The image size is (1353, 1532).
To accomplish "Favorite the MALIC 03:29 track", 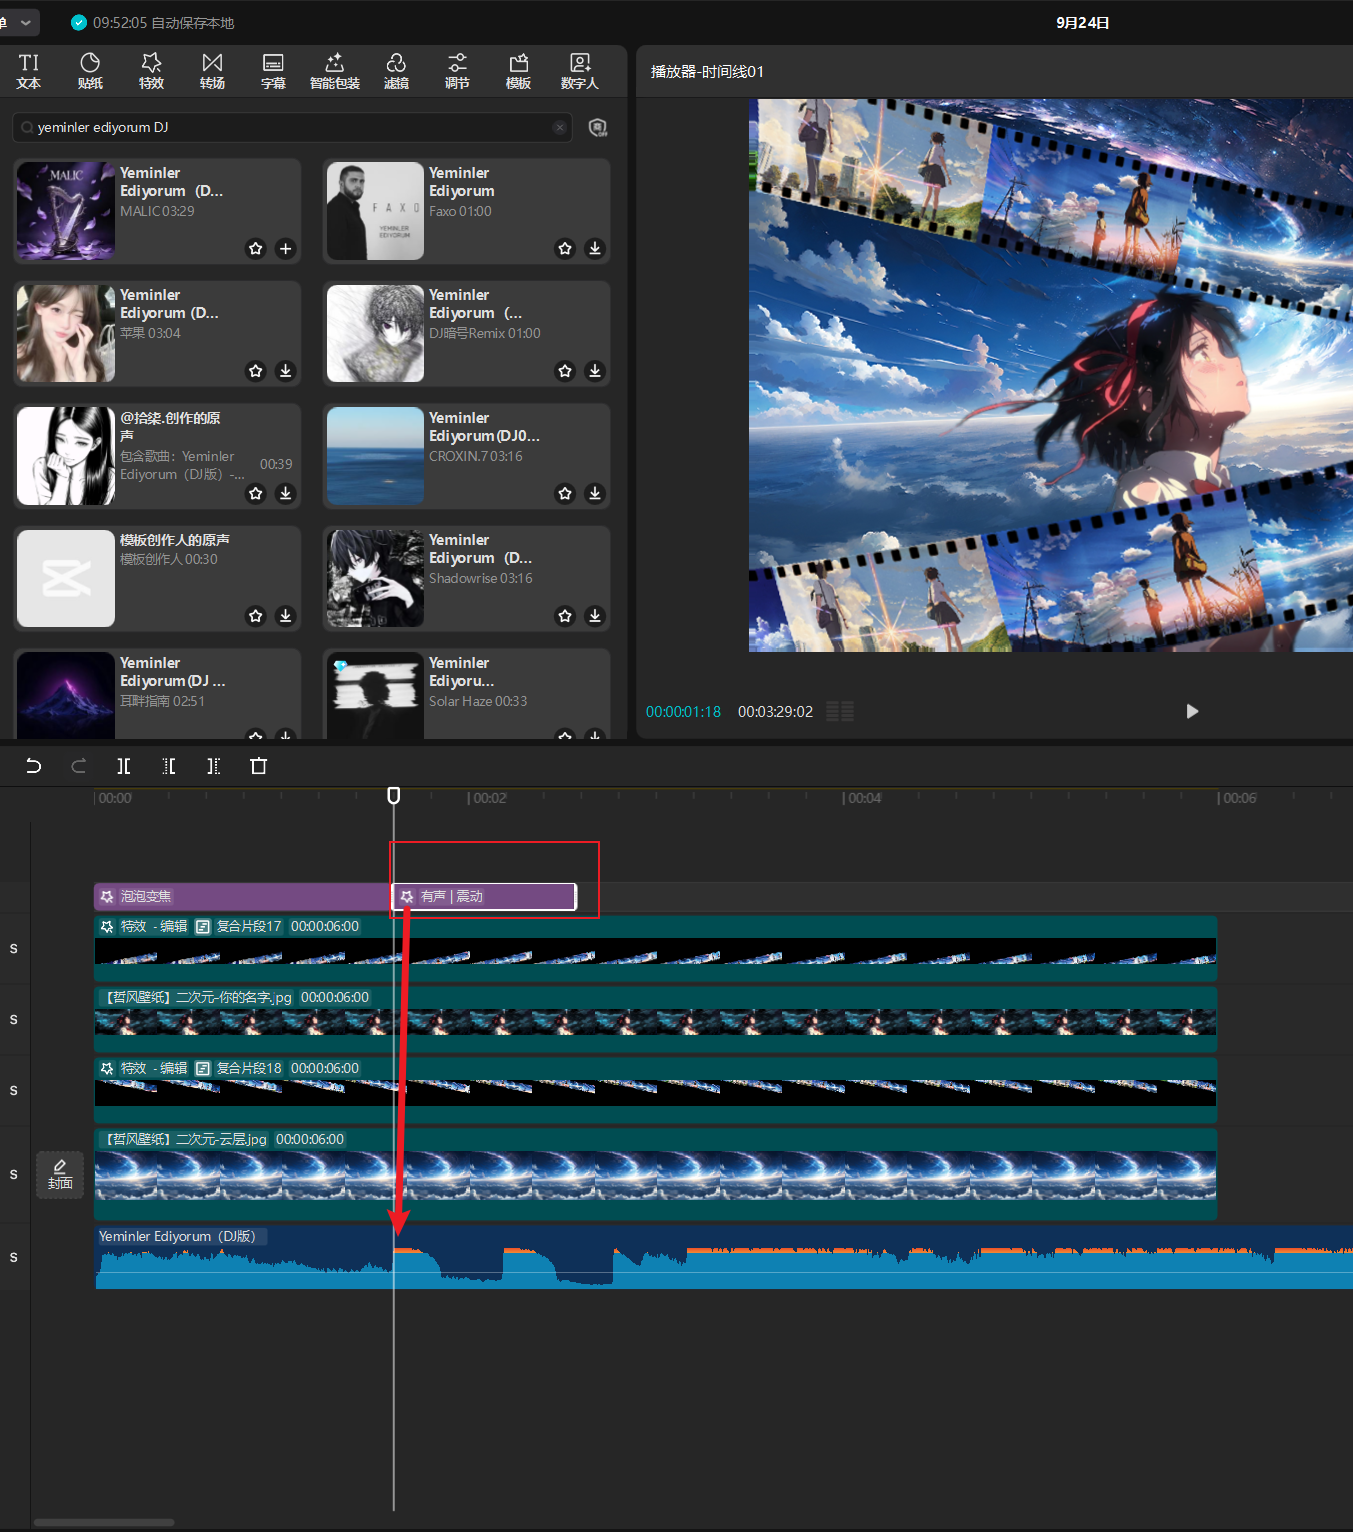I will (256, 248).
